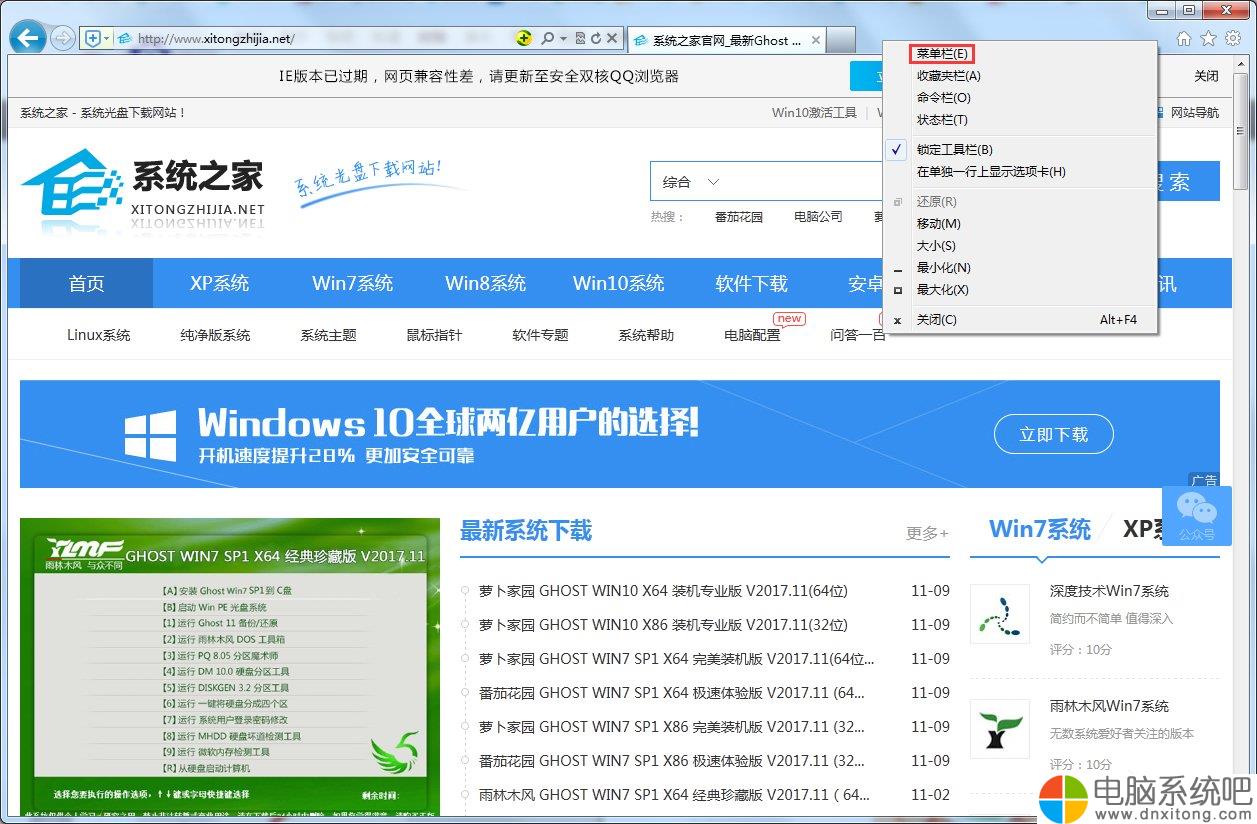Open the Win8系统 navigation tab

[x=486, y=283]
